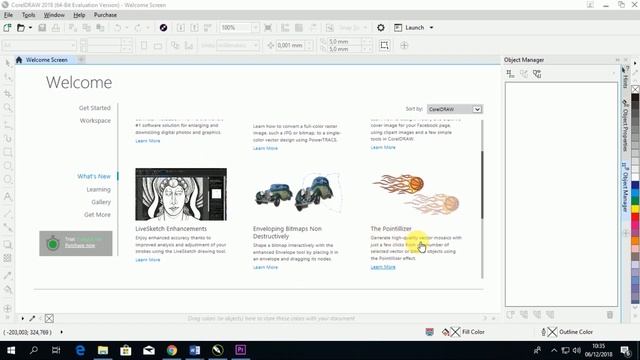Open the Window menu
The image size is (640, 360).
(54, 15)
